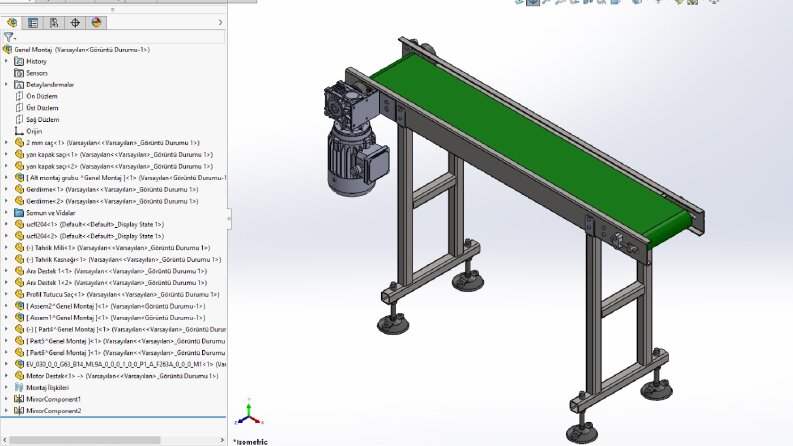The image size is (793, 446).
Task: Click the yan kapak saç<1> part icon
Action: 19,154
